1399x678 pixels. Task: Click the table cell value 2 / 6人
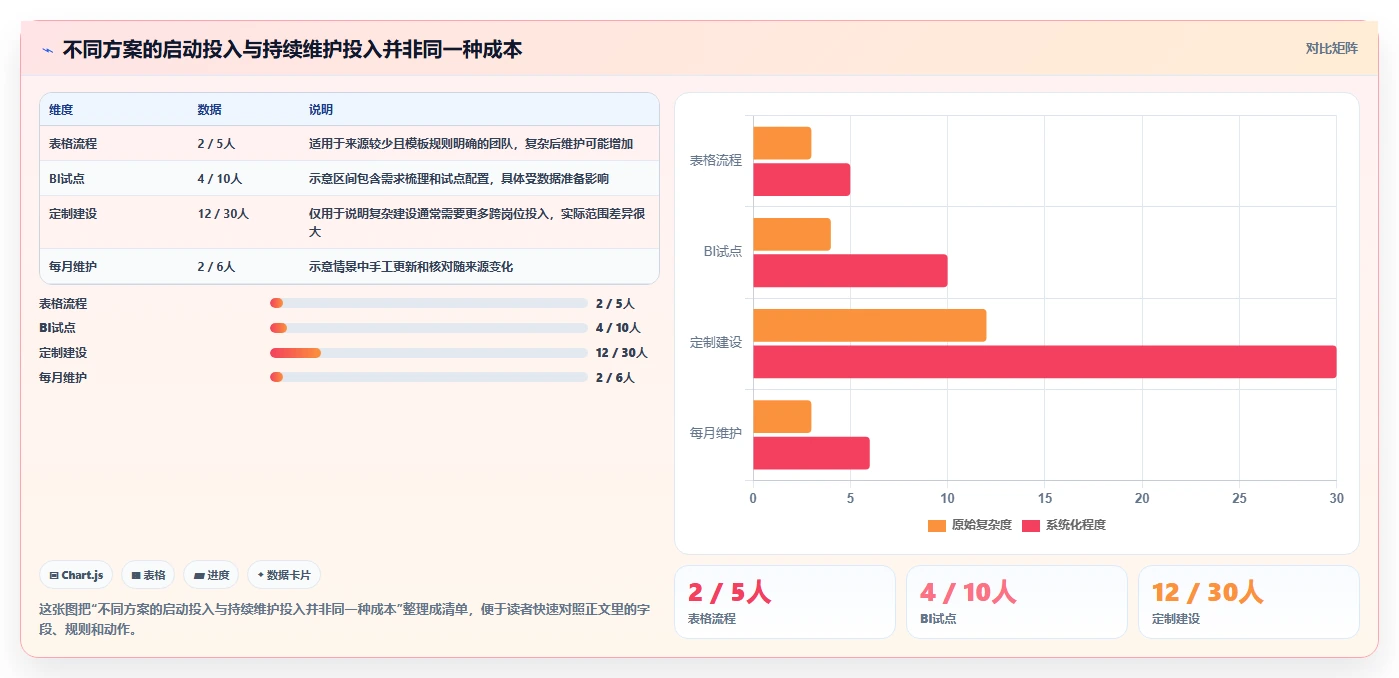coord(216,267)
